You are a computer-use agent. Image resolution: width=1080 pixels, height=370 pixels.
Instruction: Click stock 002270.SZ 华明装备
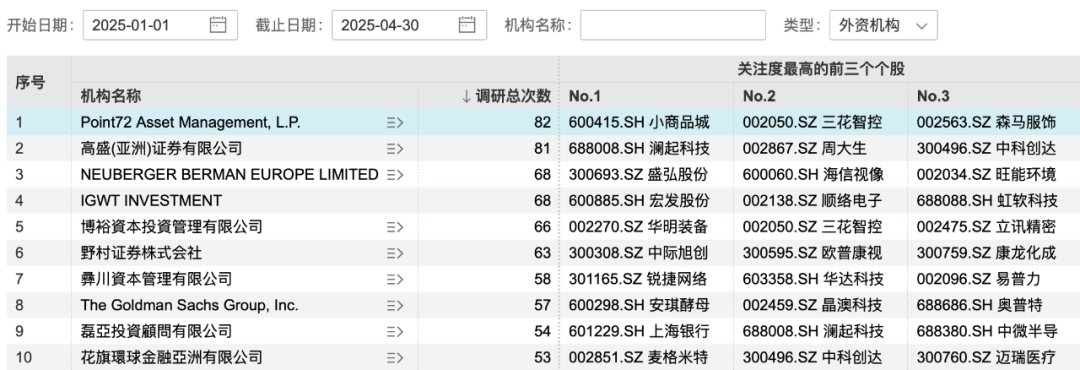[x=639, y=227]
